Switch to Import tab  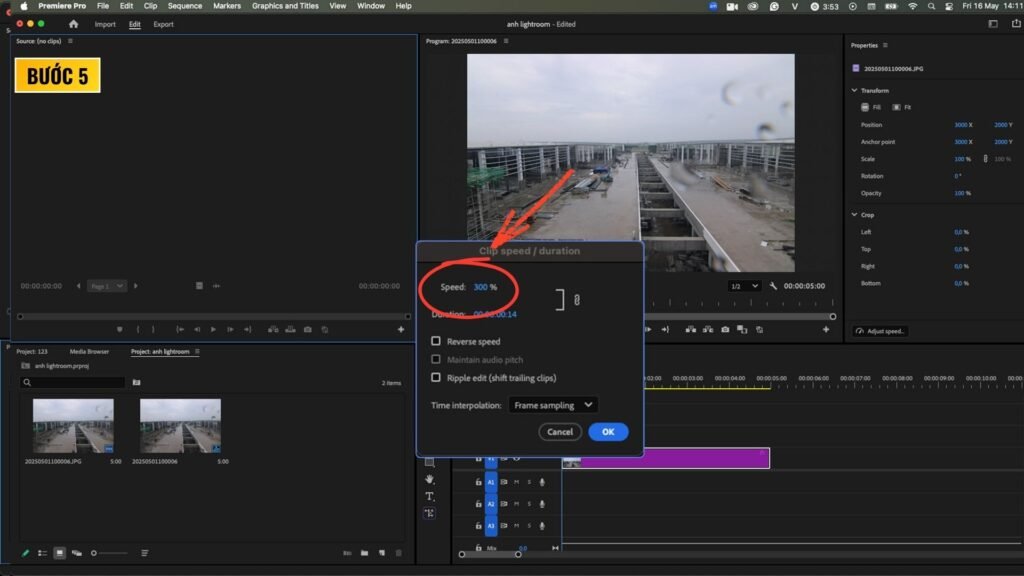104,24
